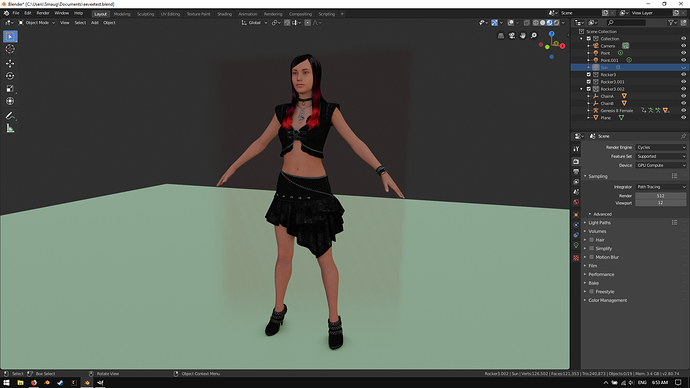Click the pan view hand icon

(x=523, y=36)
